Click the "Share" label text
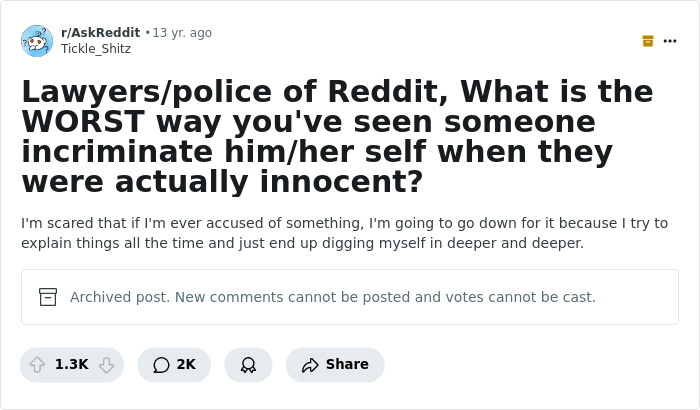The width and height of the screenshot is (700, 410). tap(347, 365)
